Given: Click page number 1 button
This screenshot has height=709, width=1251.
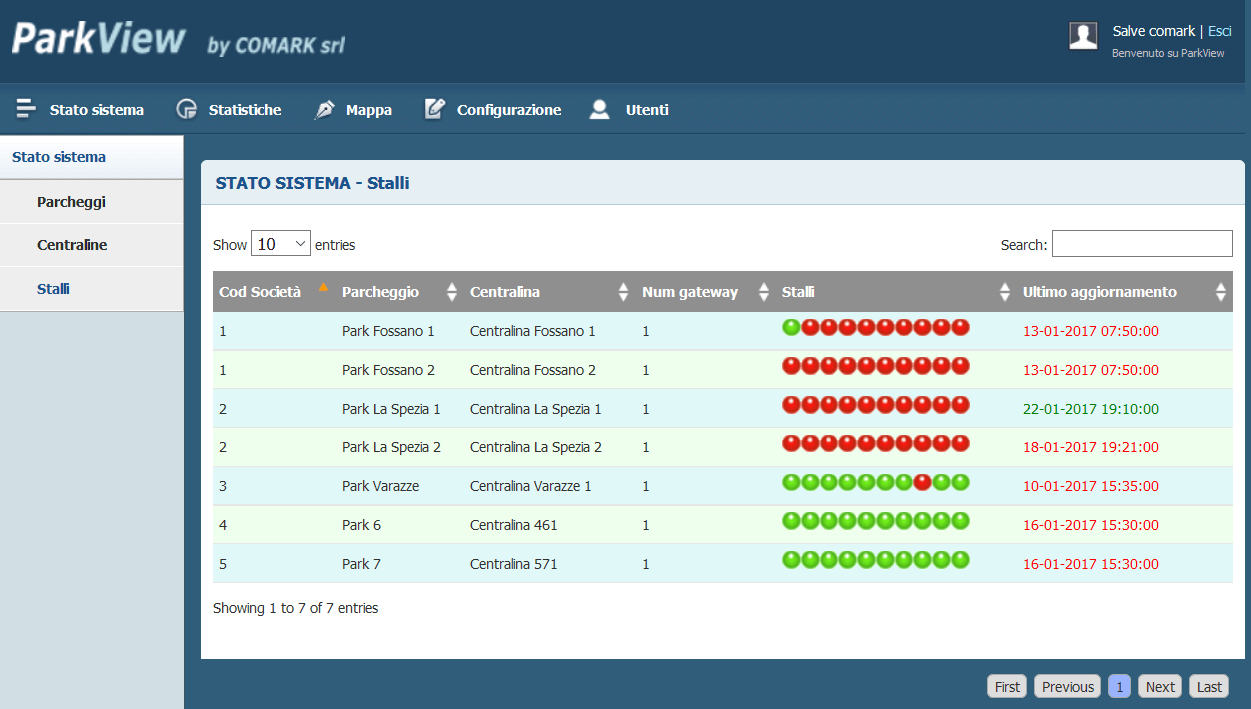Looking at the screenshot, I should click(x=1120, y=686).
